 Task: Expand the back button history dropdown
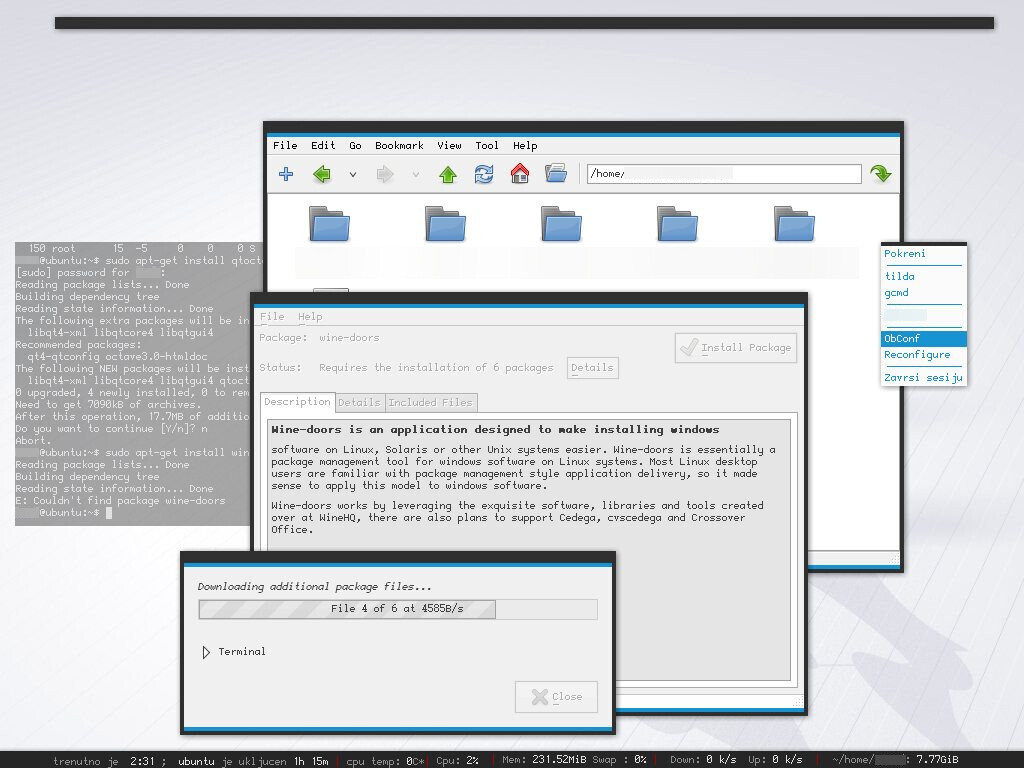pyautogui.click(x=353, y=173)
